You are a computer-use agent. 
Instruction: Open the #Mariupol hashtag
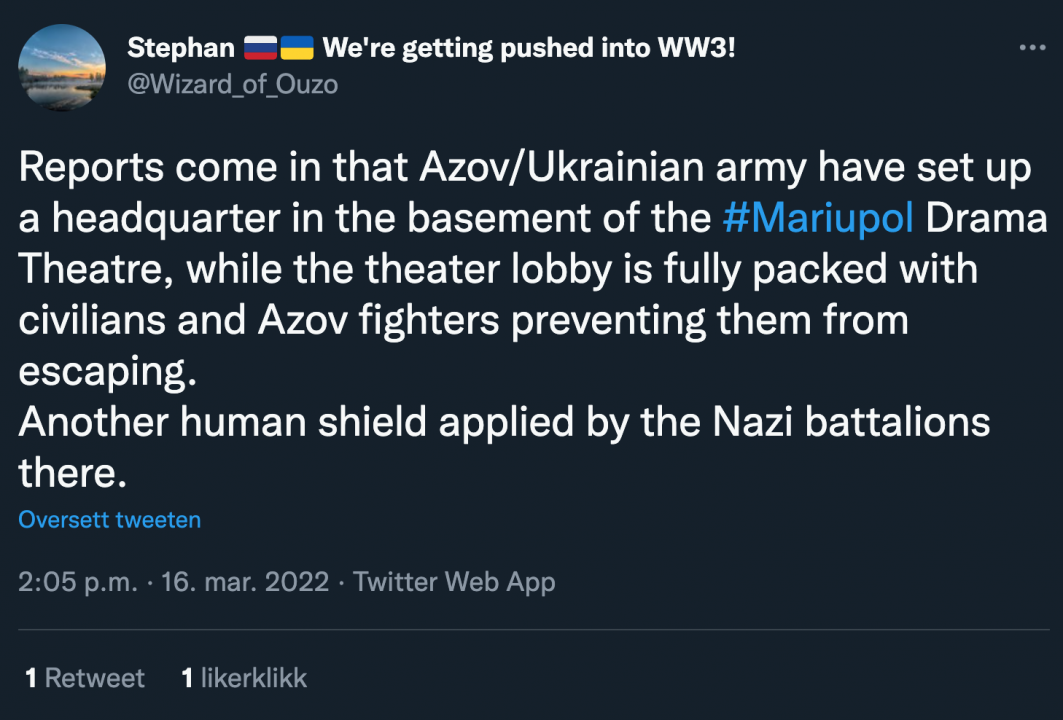[x=817, y=218]
